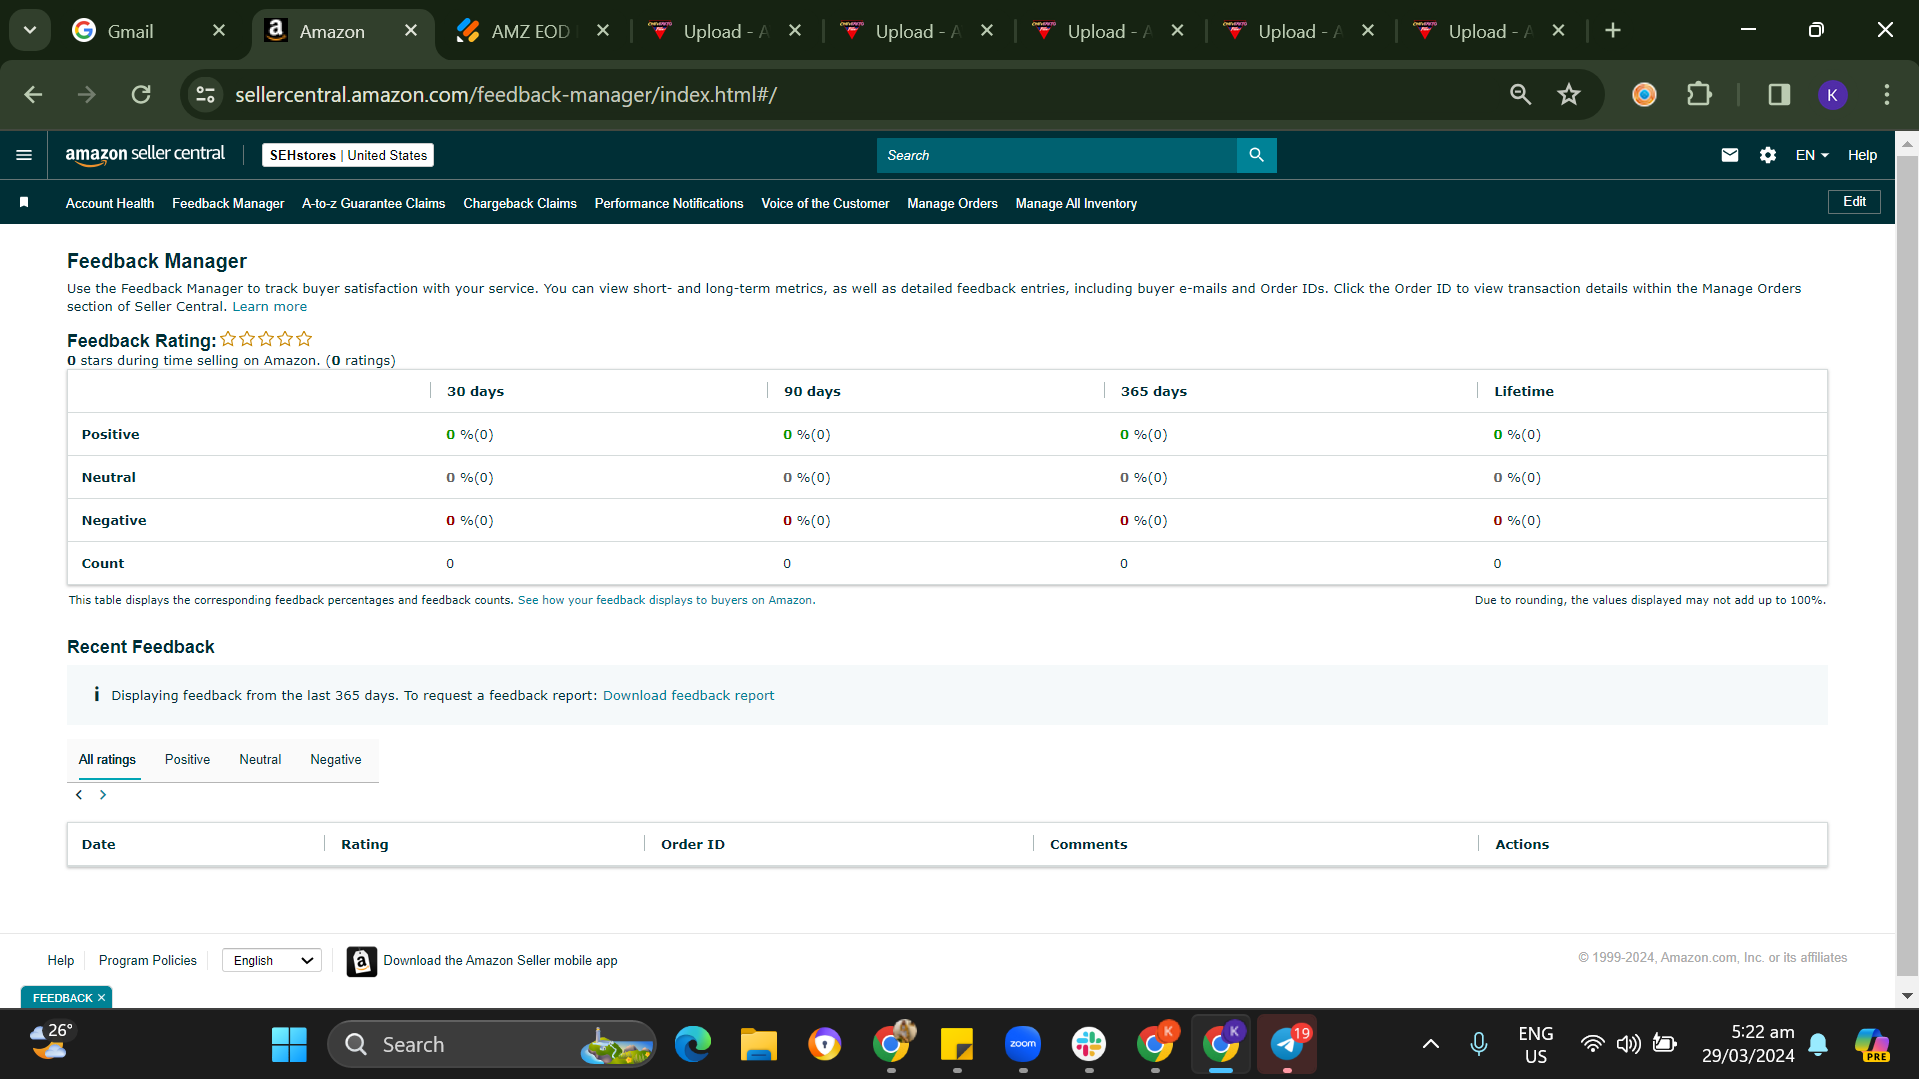
Task: Open the browser zoom magnifier icon
Action: pyautogui.click(x=1520, y=95)
